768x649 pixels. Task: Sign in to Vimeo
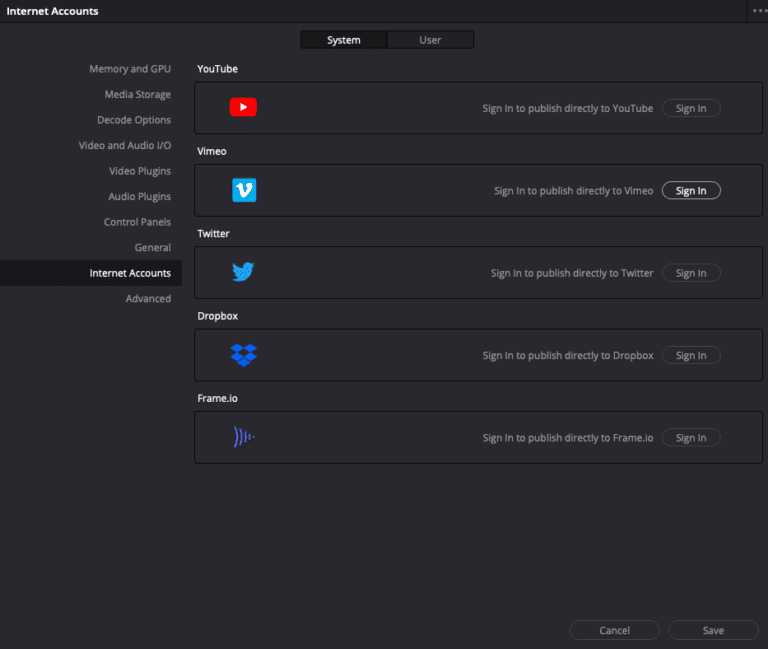(x=691, y=191)
